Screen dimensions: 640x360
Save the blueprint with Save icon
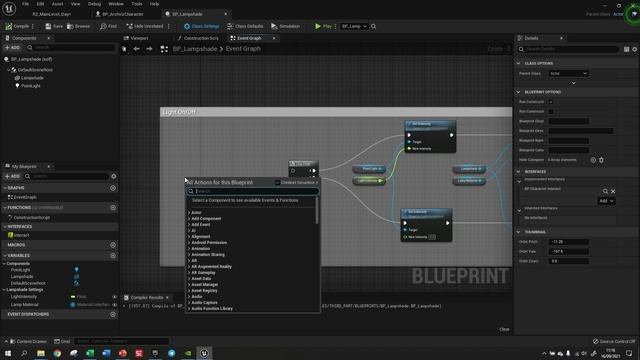[x=48, y=26]
